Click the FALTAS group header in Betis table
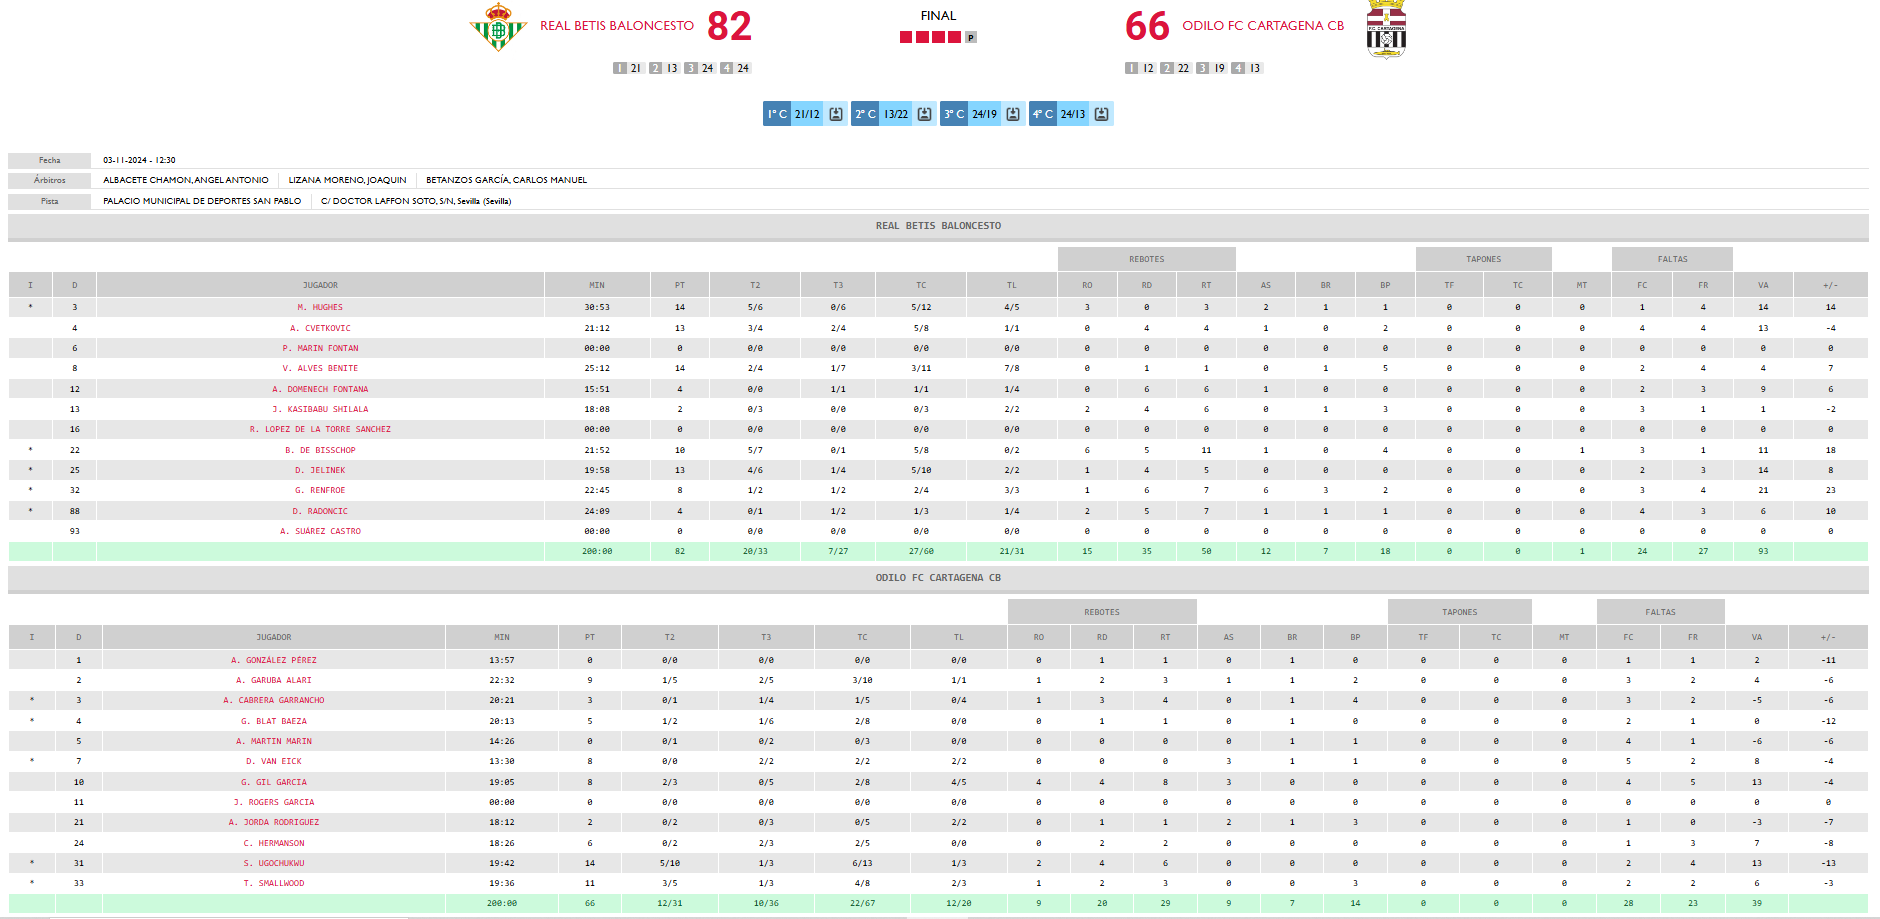 (1672, 259)
